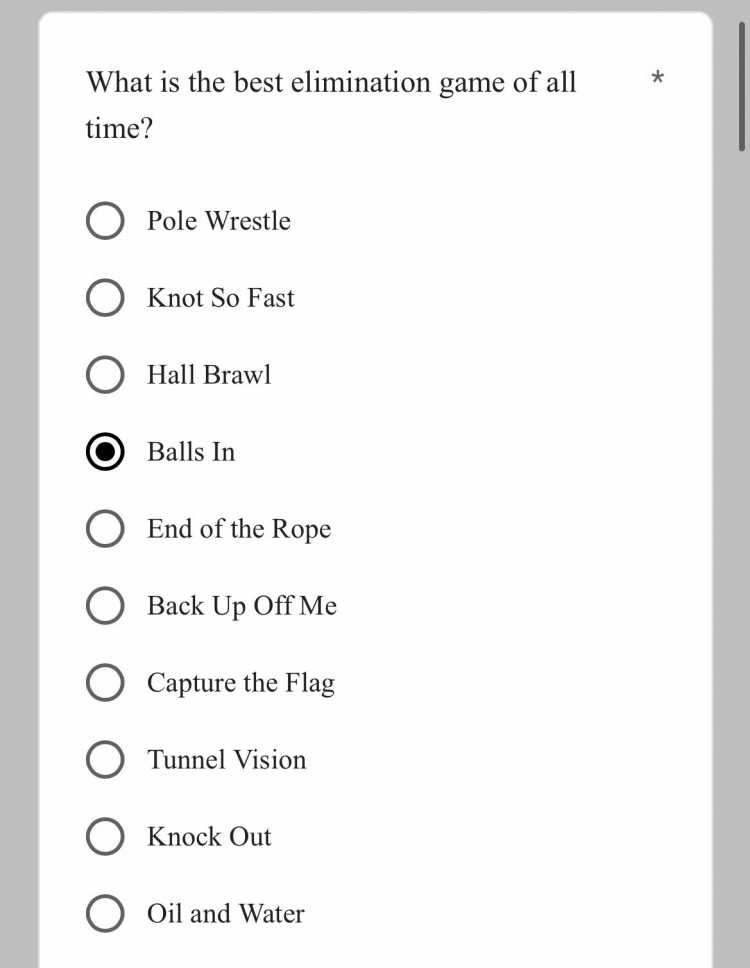
Task: Click the Capture the Flag label text
Action: pos(241,683)
